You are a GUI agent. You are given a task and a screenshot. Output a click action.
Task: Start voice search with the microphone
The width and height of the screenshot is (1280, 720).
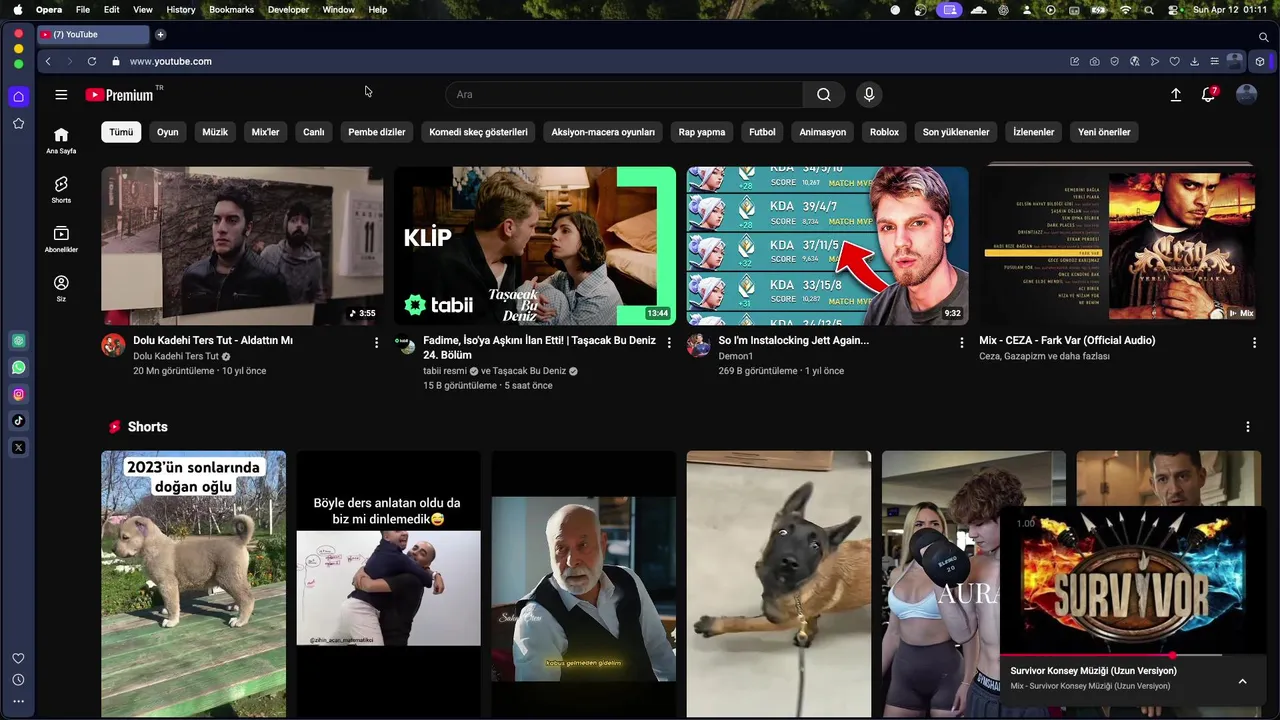[869, 95]
